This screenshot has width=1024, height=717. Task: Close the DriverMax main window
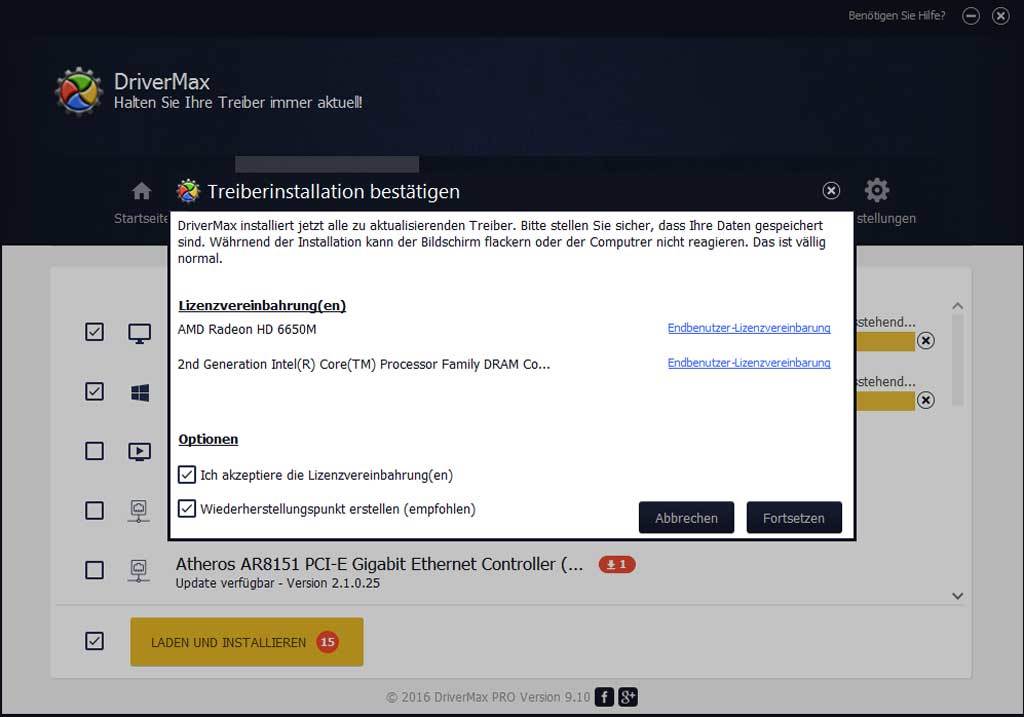pos(1000,16)
